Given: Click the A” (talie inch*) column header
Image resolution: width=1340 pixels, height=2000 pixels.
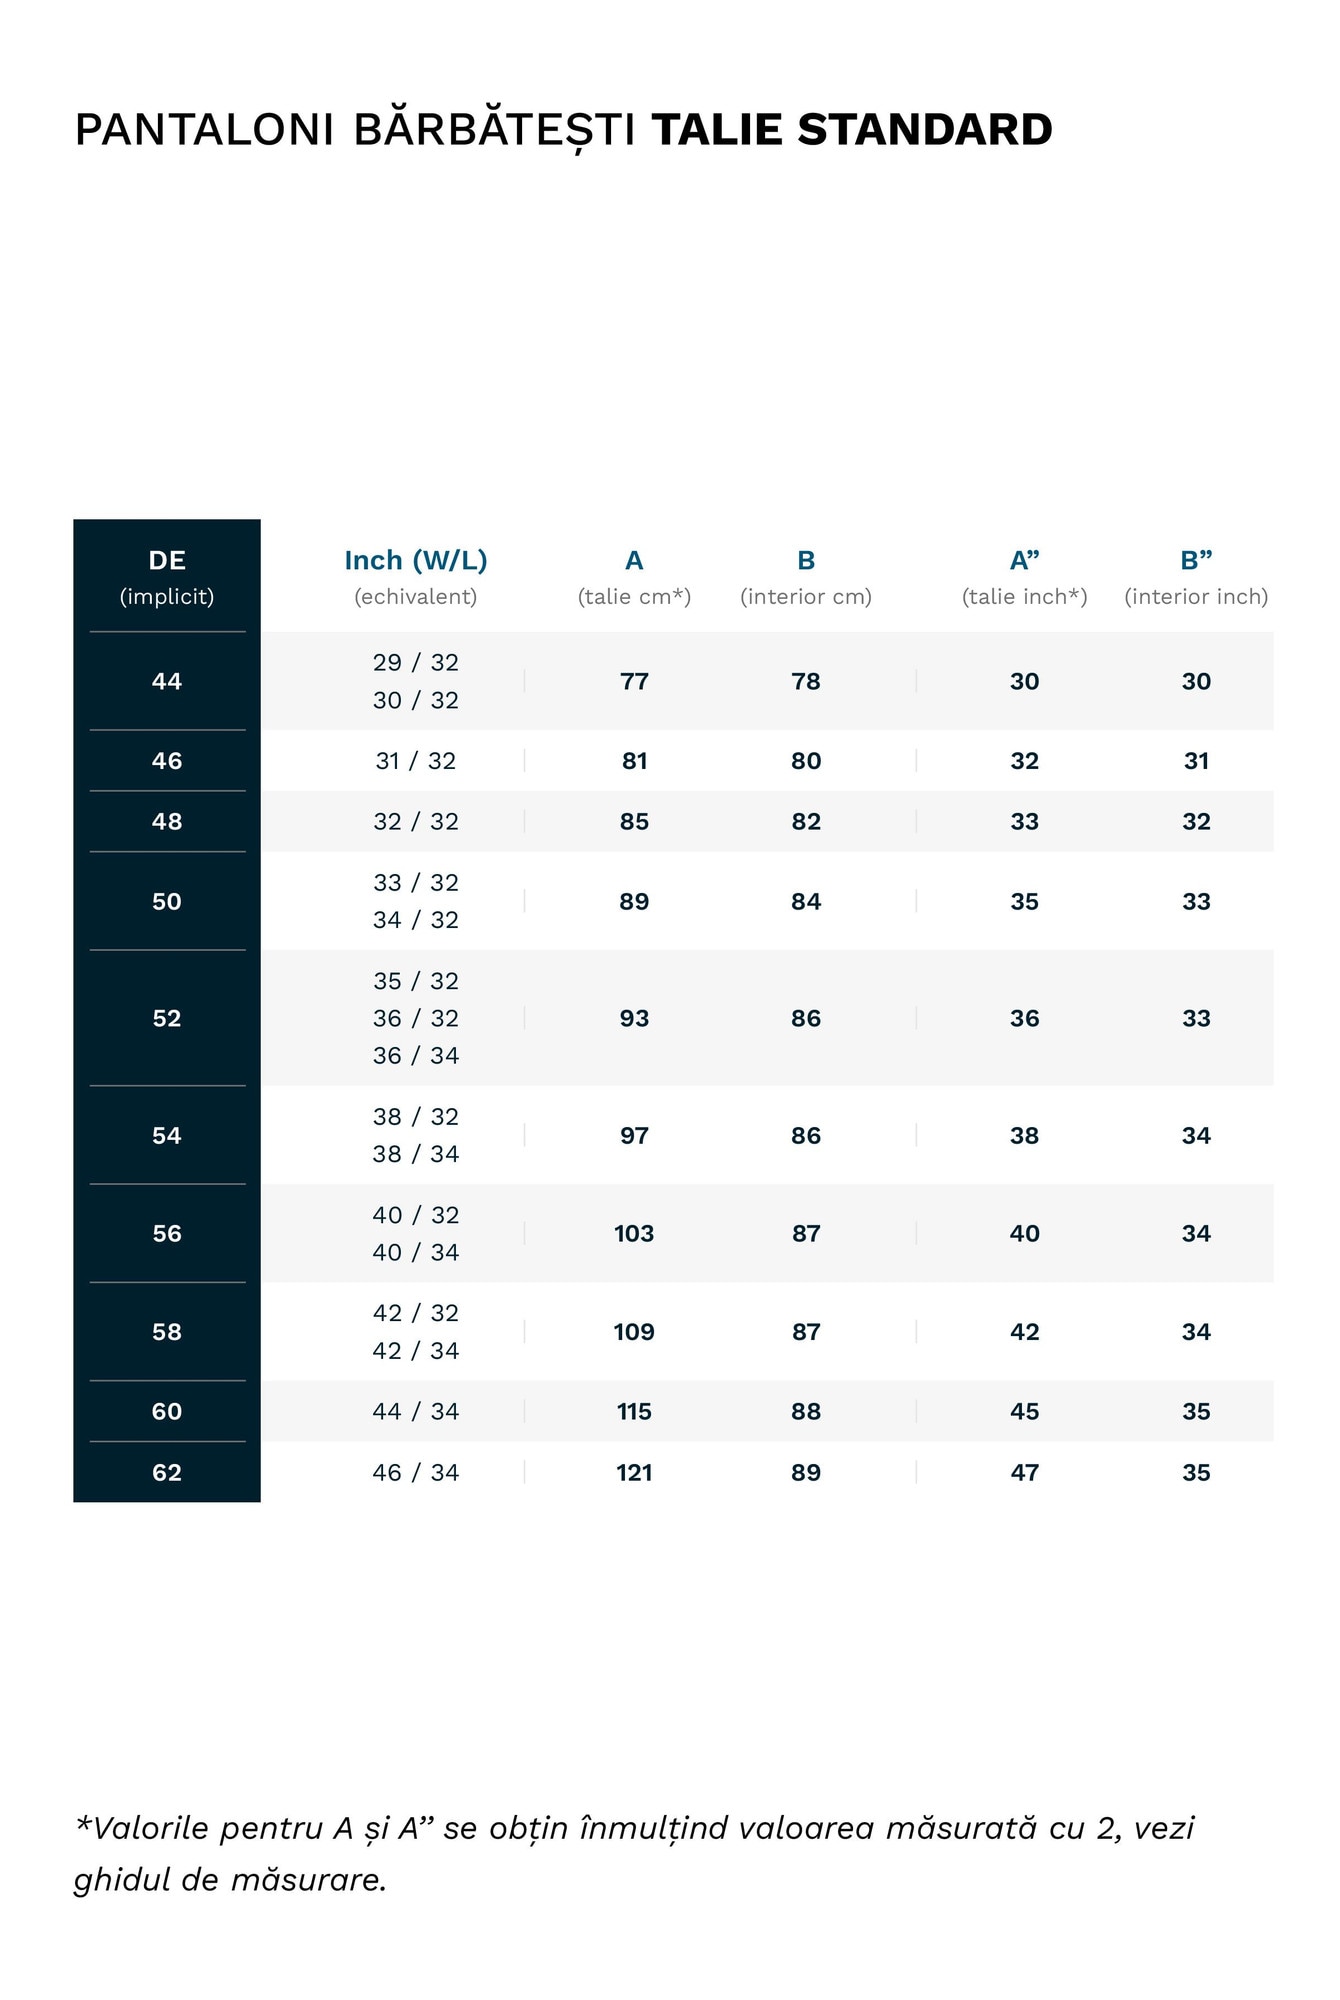Looking at the screenshot, I should (x=1024, y=576).
